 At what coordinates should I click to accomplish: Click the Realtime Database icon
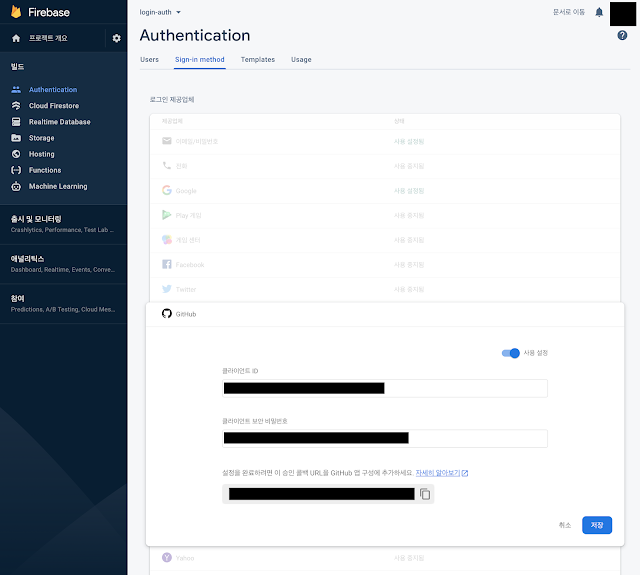[x=16, y=122]
